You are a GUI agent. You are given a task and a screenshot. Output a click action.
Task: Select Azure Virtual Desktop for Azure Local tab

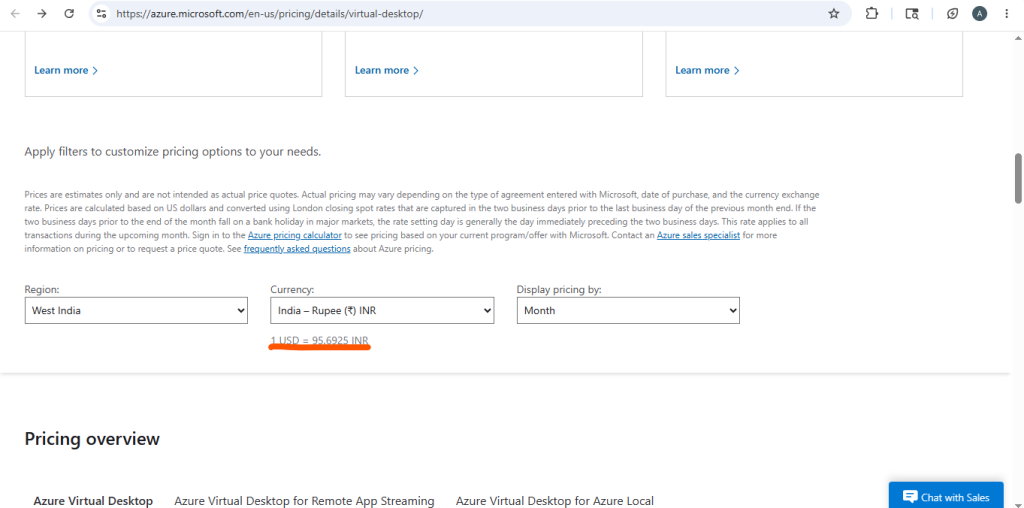[x=554, y=501]
